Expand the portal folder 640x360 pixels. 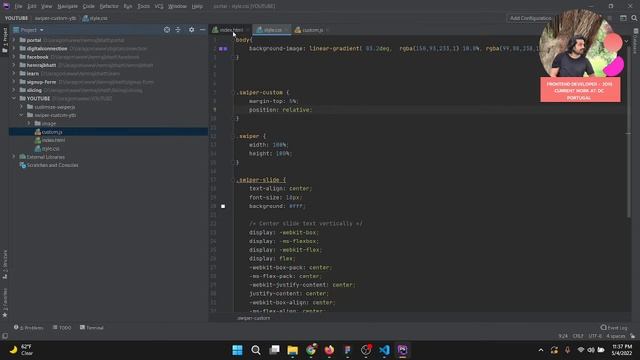pos(14,40)
